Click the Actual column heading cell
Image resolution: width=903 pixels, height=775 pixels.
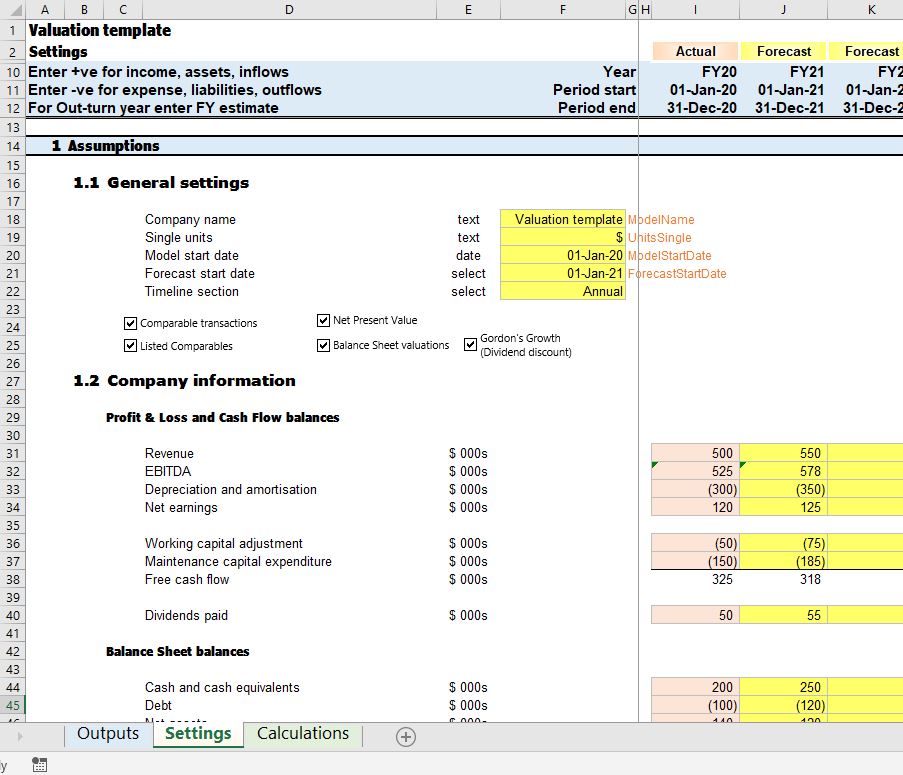[x=695, y=51]
